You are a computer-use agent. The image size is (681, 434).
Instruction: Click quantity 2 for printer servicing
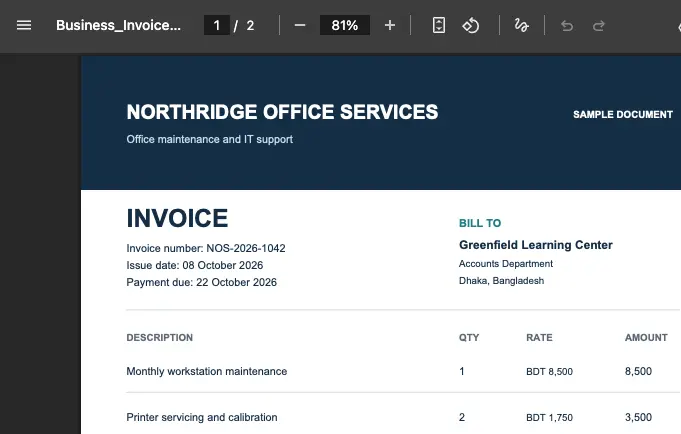click(x=462, y=417)
